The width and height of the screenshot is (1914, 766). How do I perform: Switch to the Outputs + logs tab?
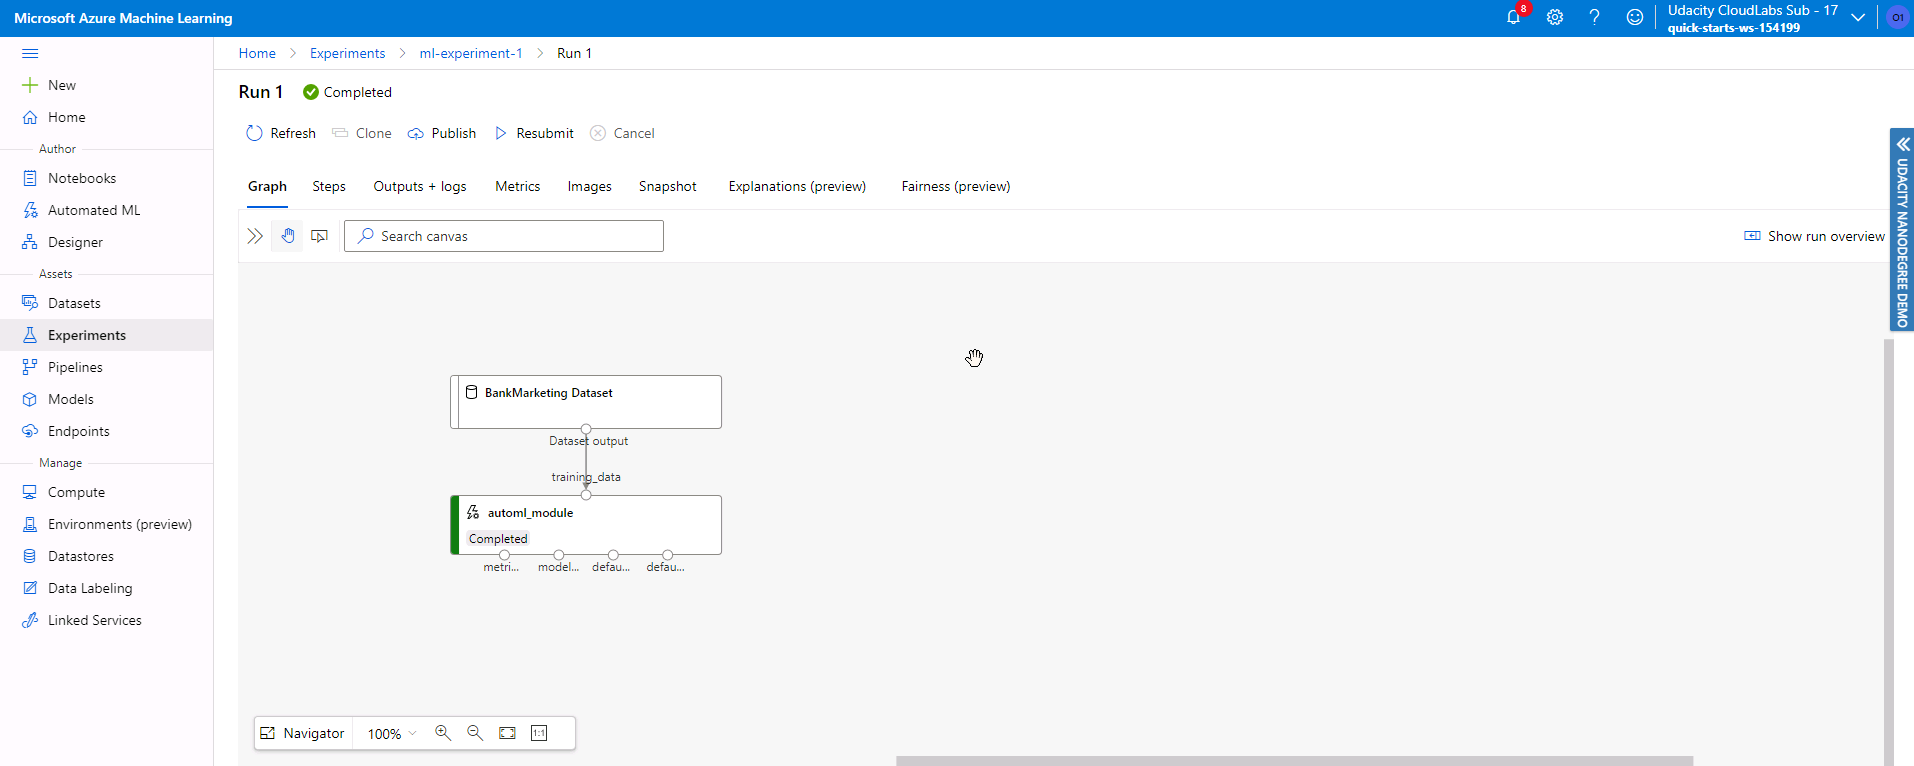click(x=420, y=187)
